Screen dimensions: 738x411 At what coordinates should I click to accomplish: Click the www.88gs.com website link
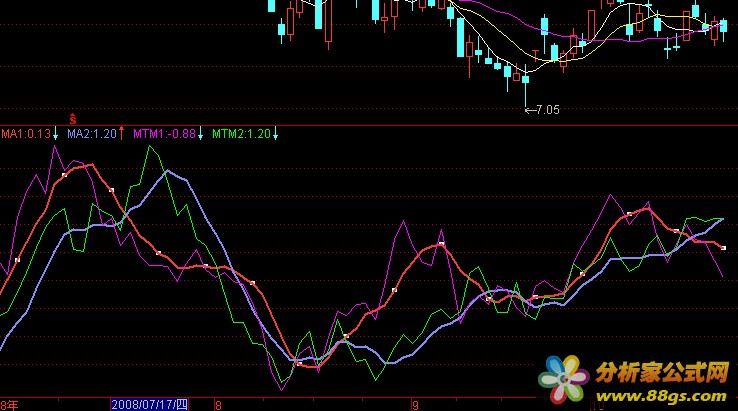pyautogui.click(x=663, y=396)
